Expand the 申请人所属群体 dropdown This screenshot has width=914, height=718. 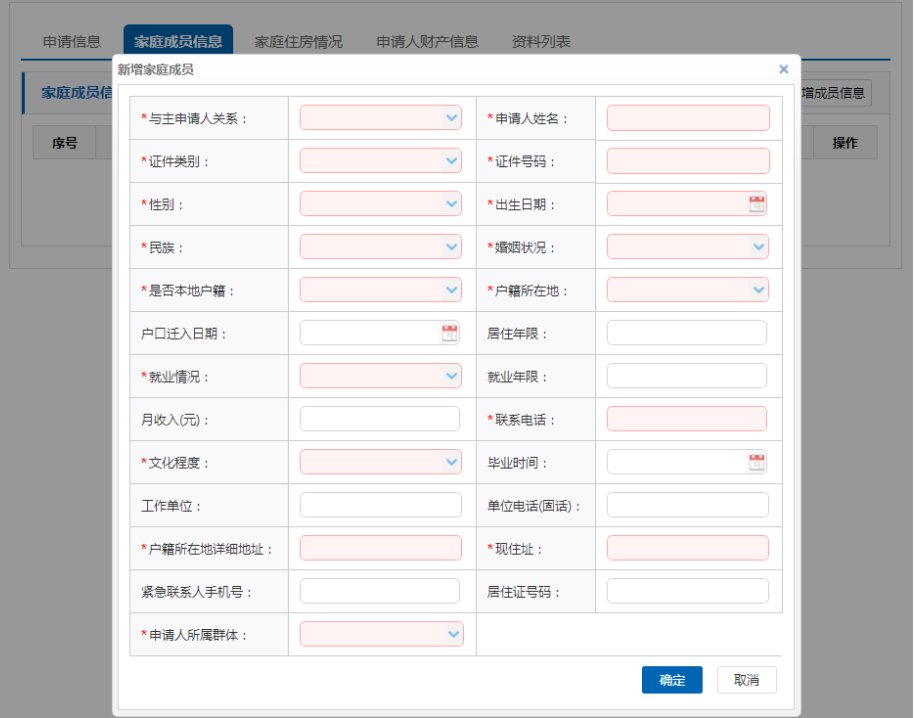(382, 634)
